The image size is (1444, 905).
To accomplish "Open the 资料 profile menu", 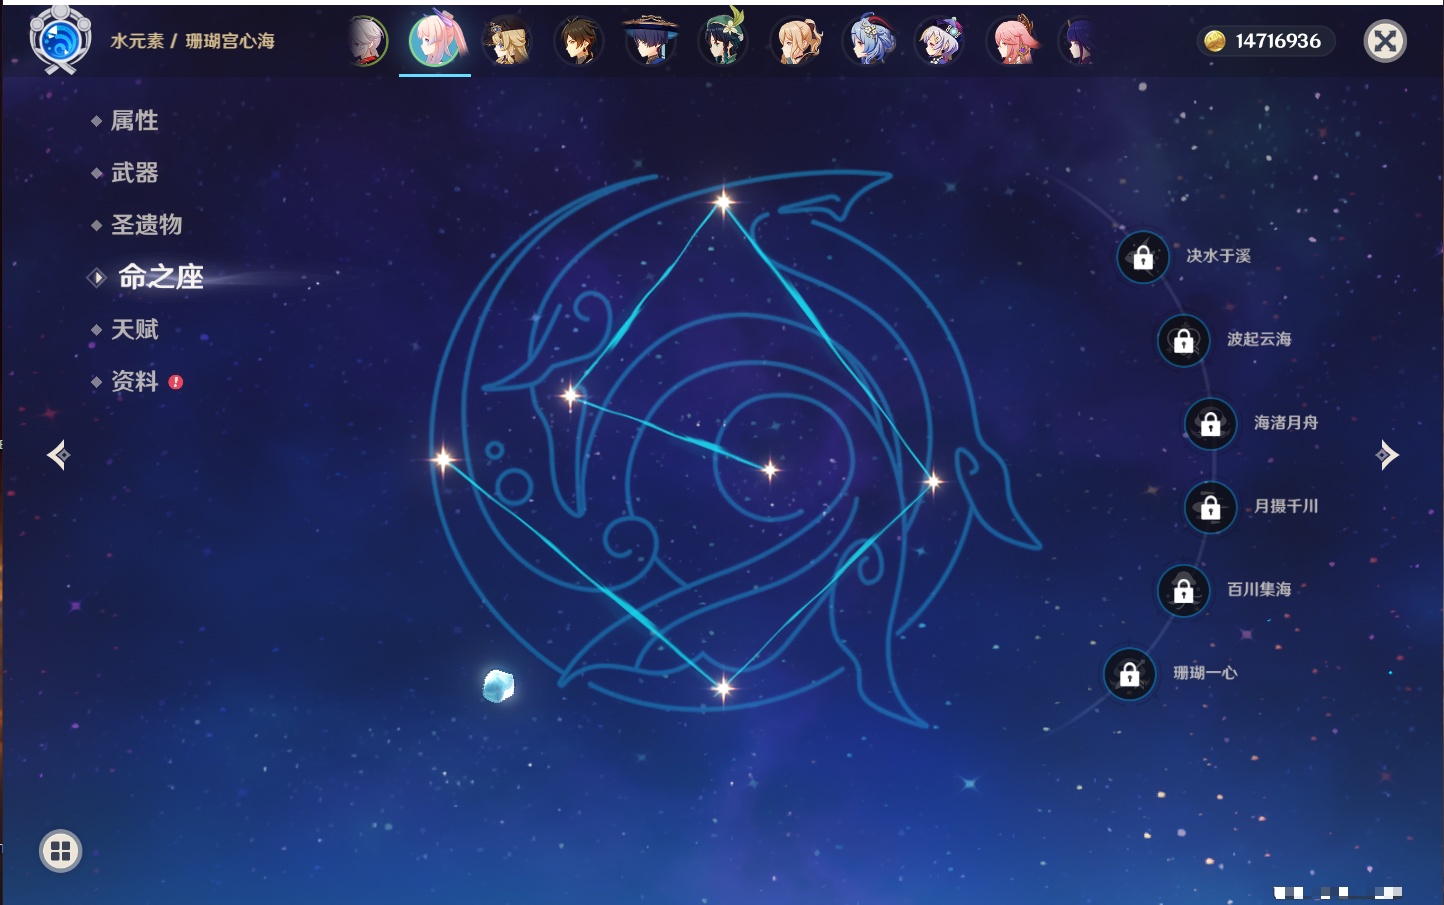I will (134, 381).
